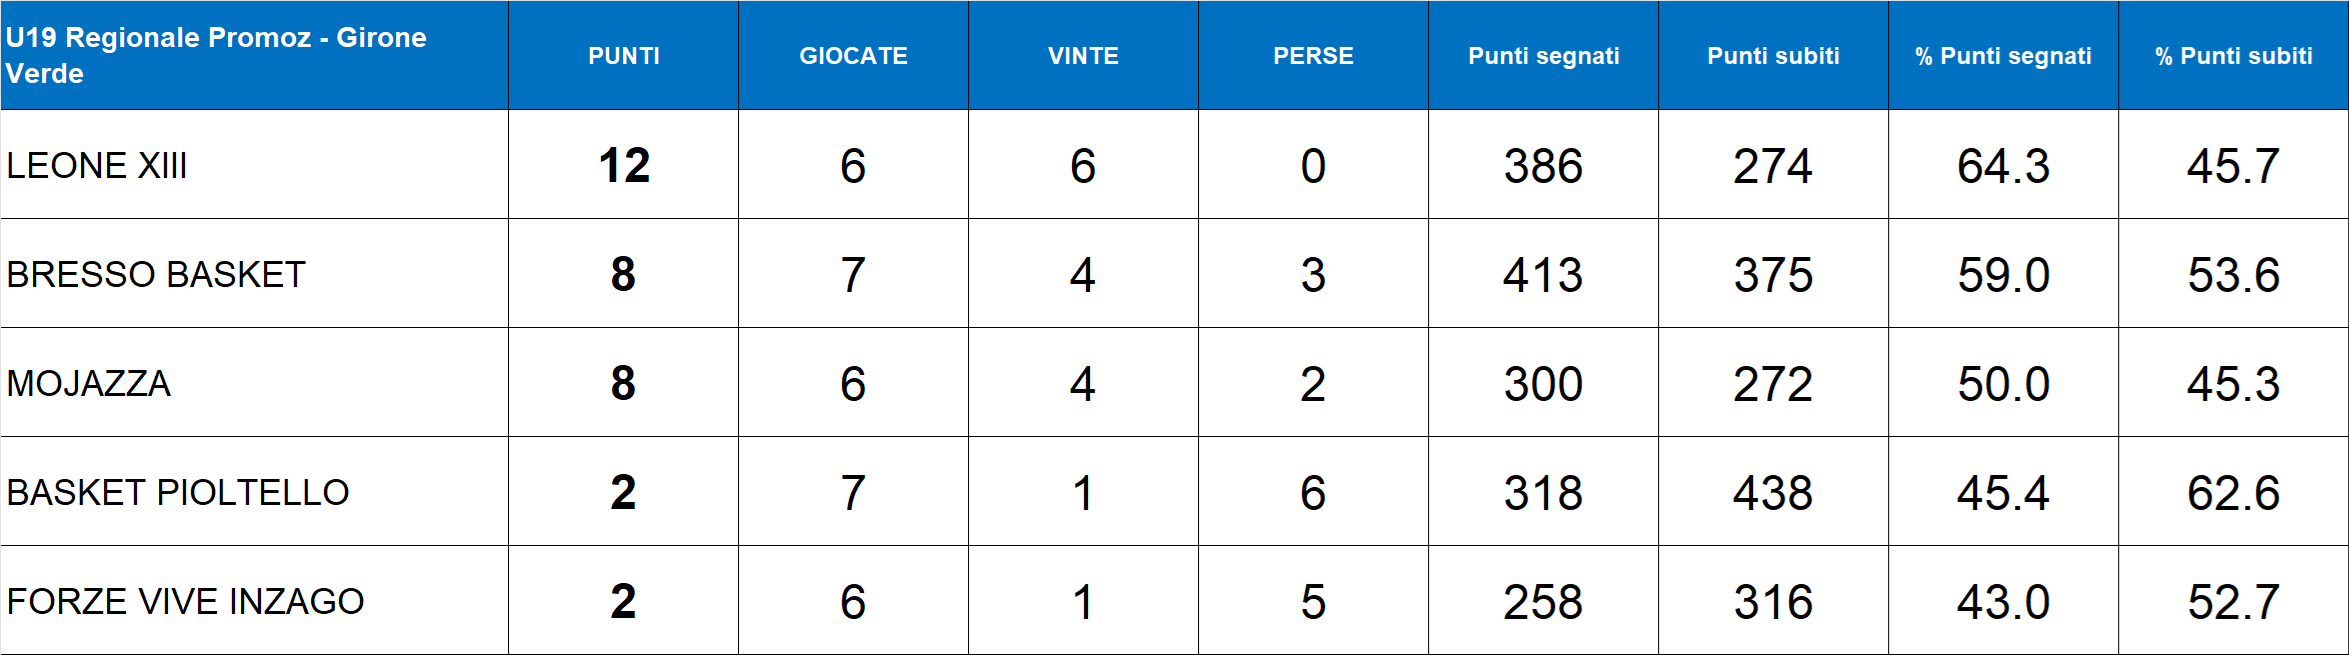Select the LEONE XIII team row
2349x655 pixels.
point(97,165)
